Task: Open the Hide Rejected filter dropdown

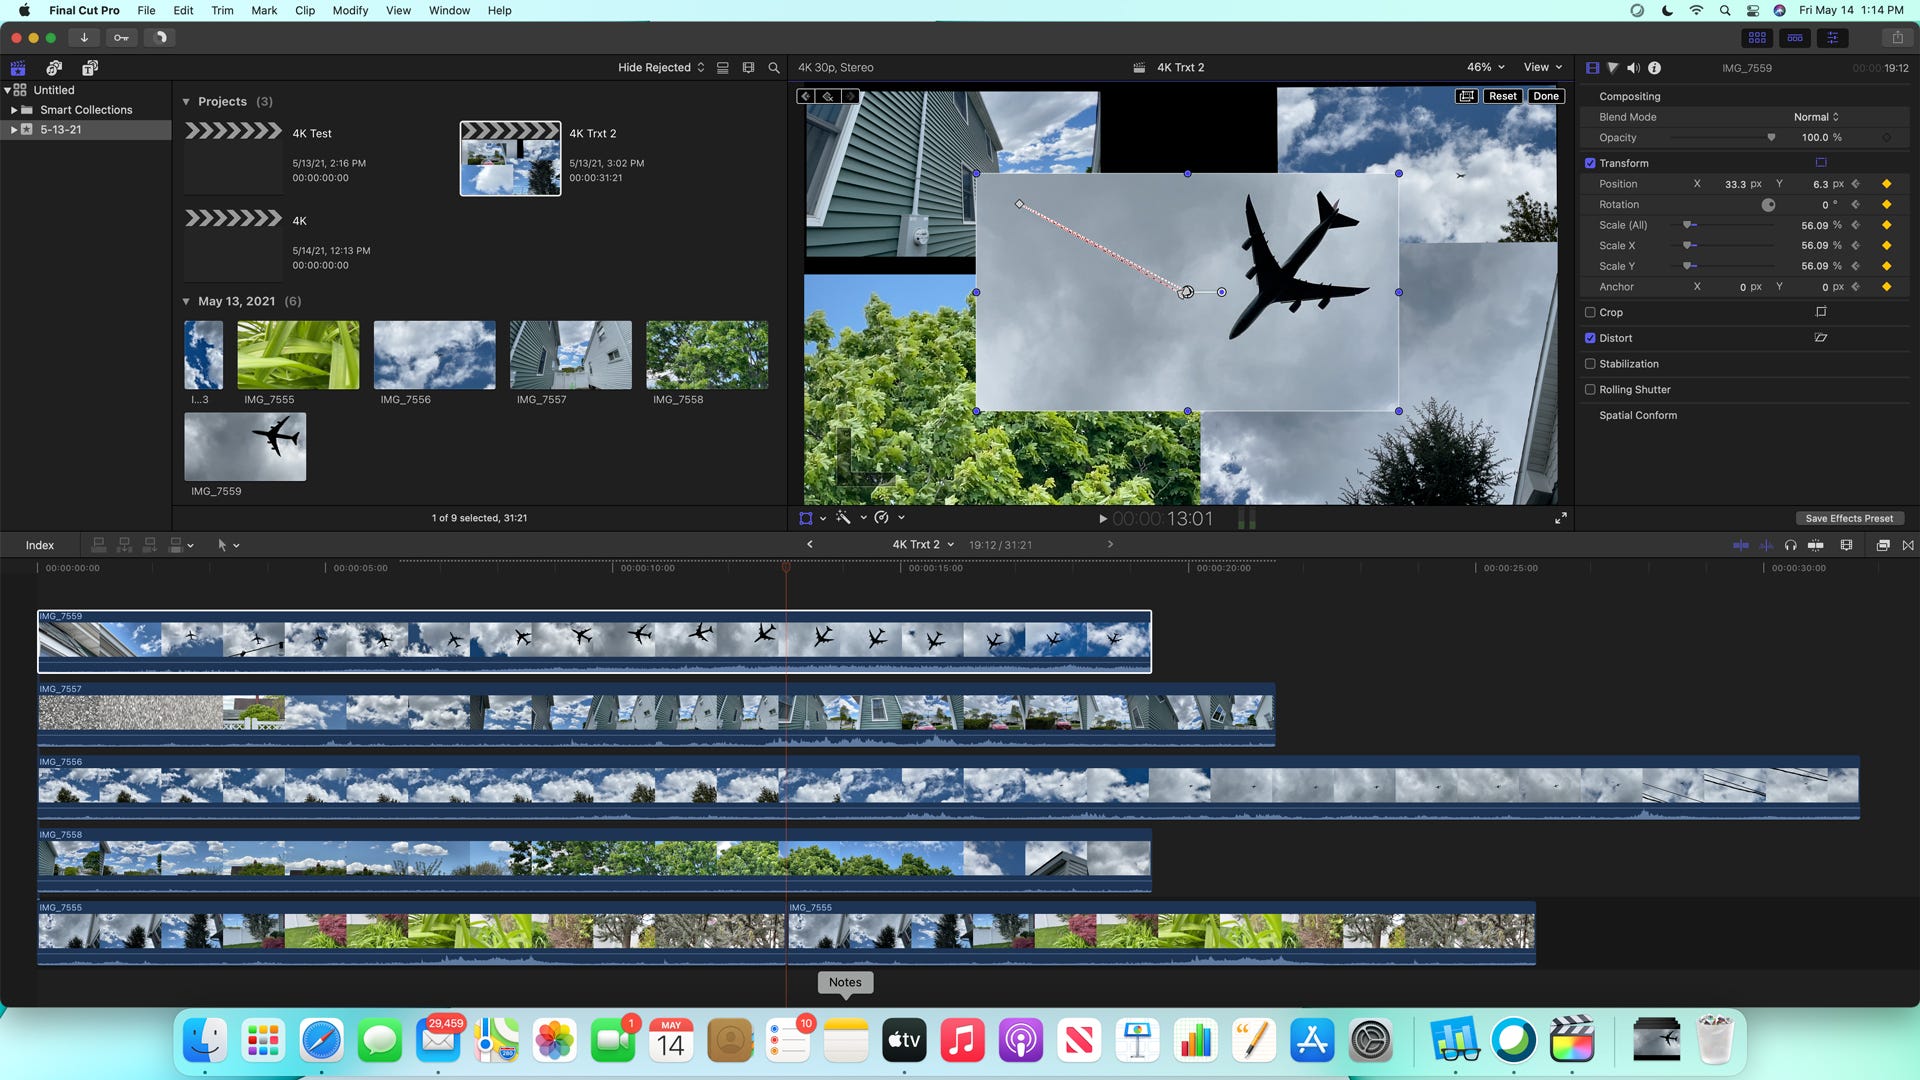Action: (x=660, y=68)
